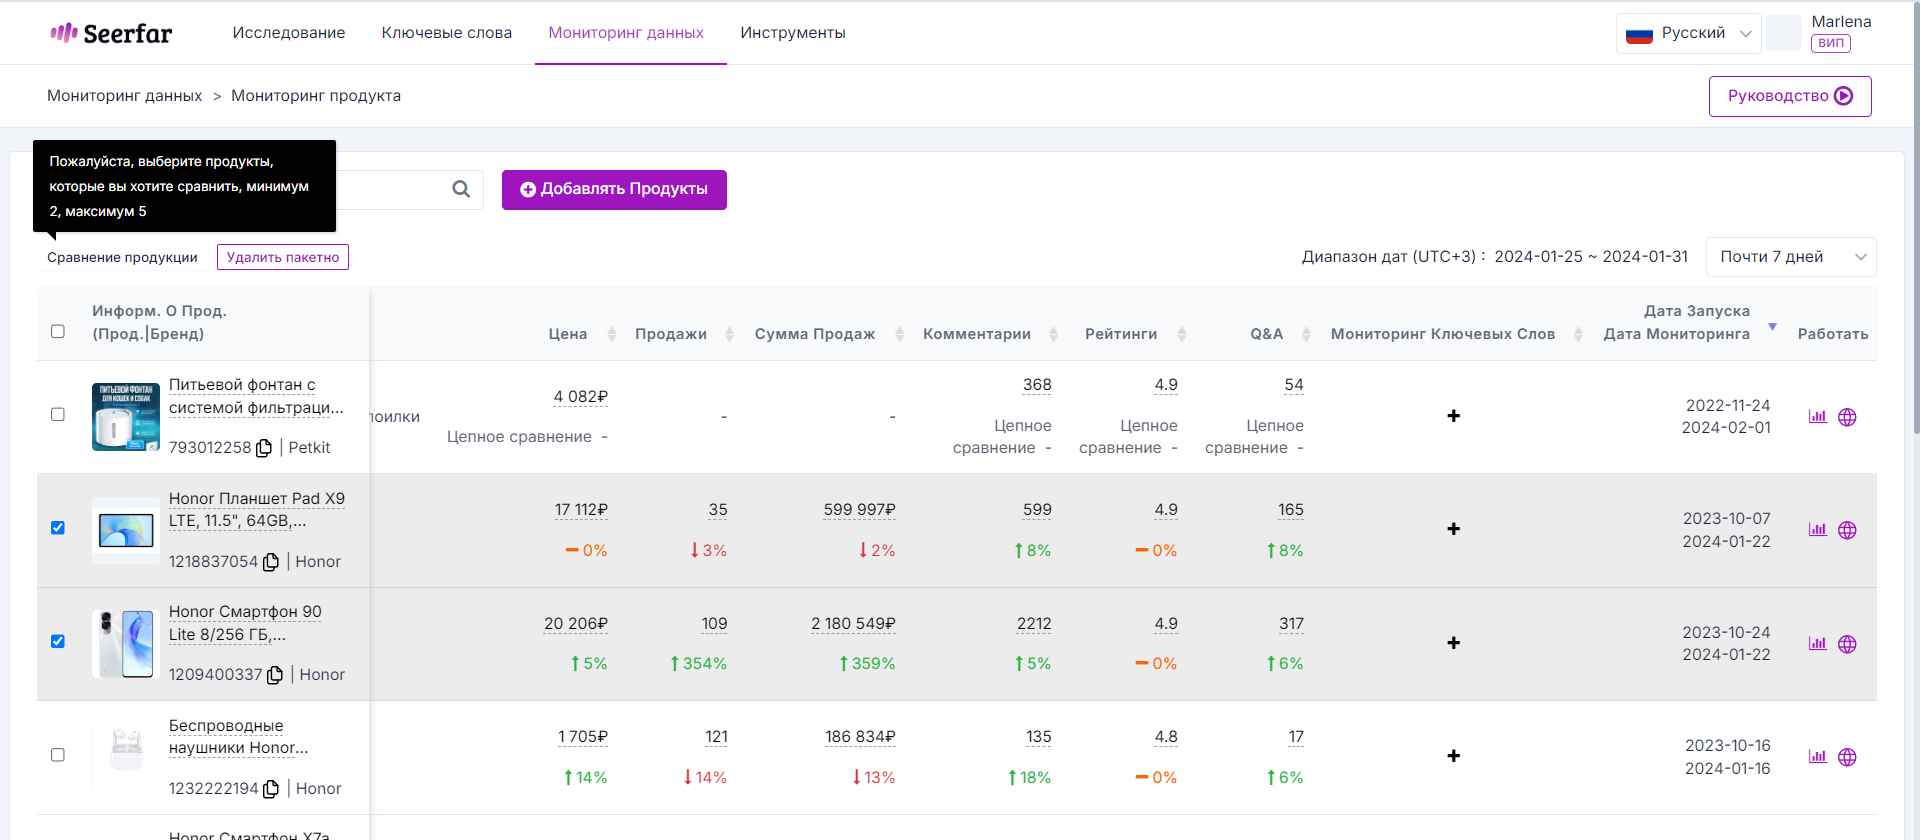Open globe icon for Petkit fountain row
Image resolution: width=1920 pixels, height=840 pixels.
click(1847, 417)
